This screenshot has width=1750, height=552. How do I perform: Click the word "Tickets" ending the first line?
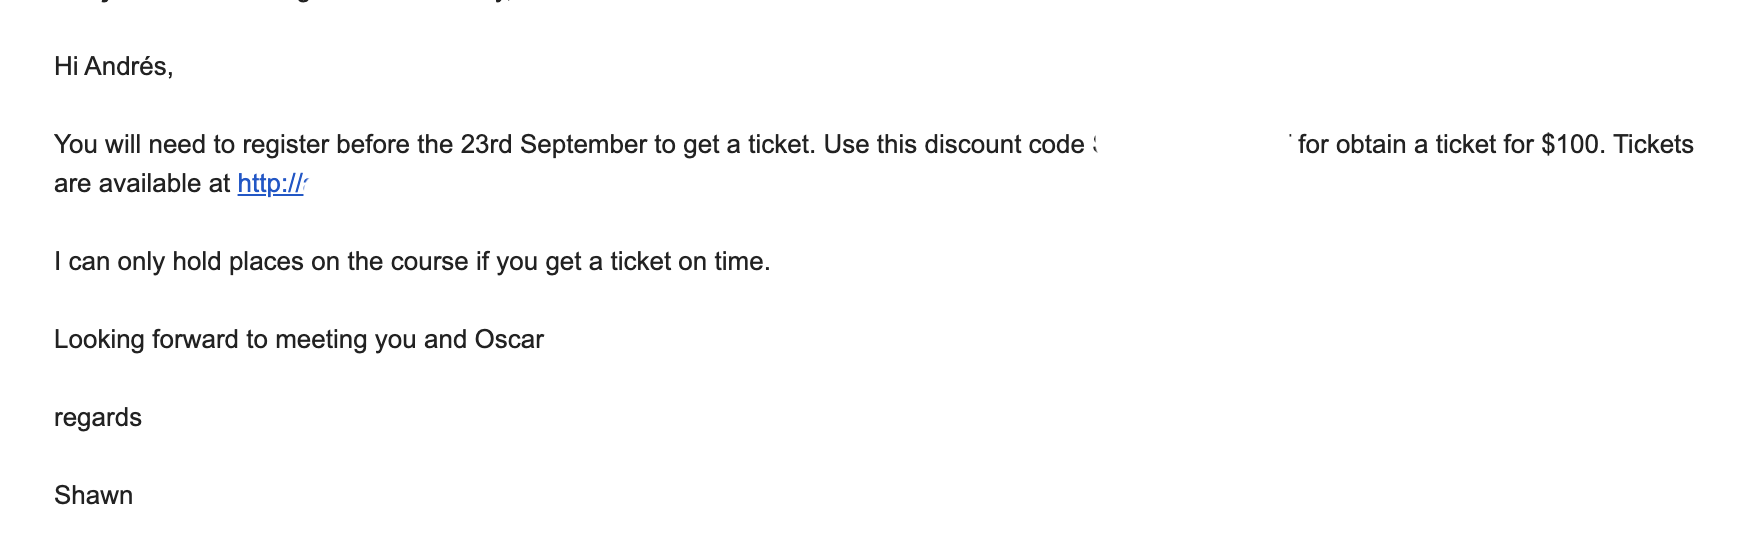click(x=1654, y=145)
